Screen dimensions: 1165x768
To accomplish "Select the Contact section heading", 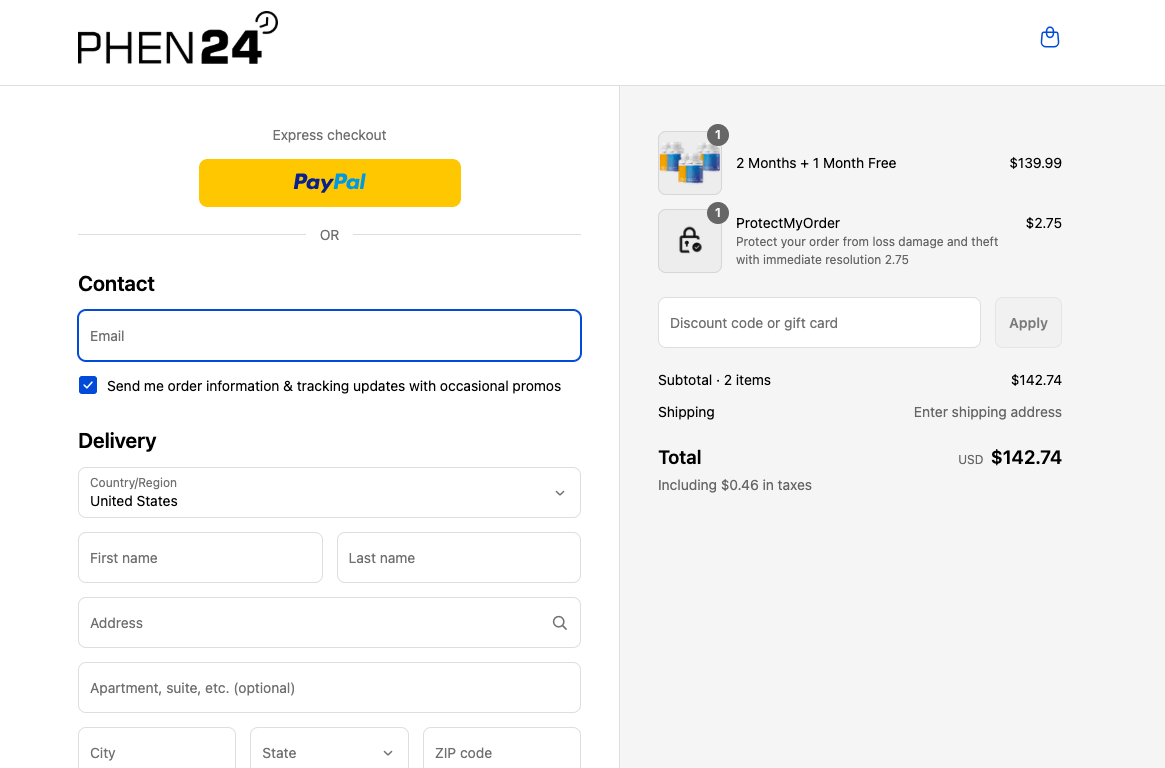I will 116,284.
